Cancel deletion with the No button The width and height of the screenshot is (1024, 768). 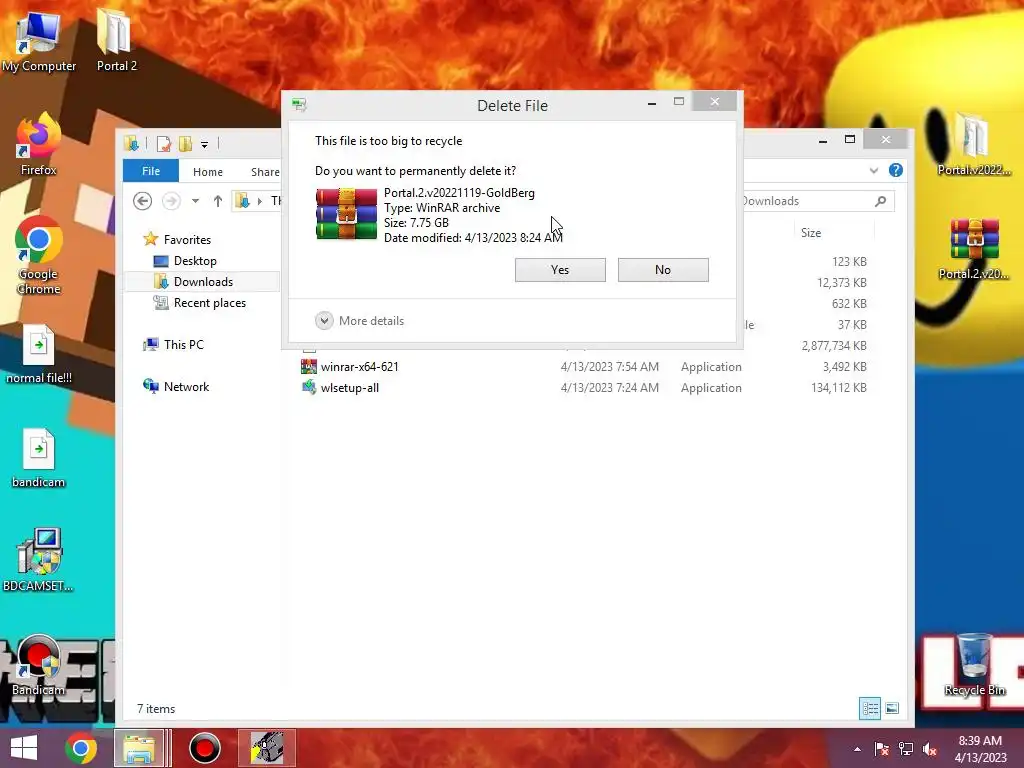click(663, 270)
